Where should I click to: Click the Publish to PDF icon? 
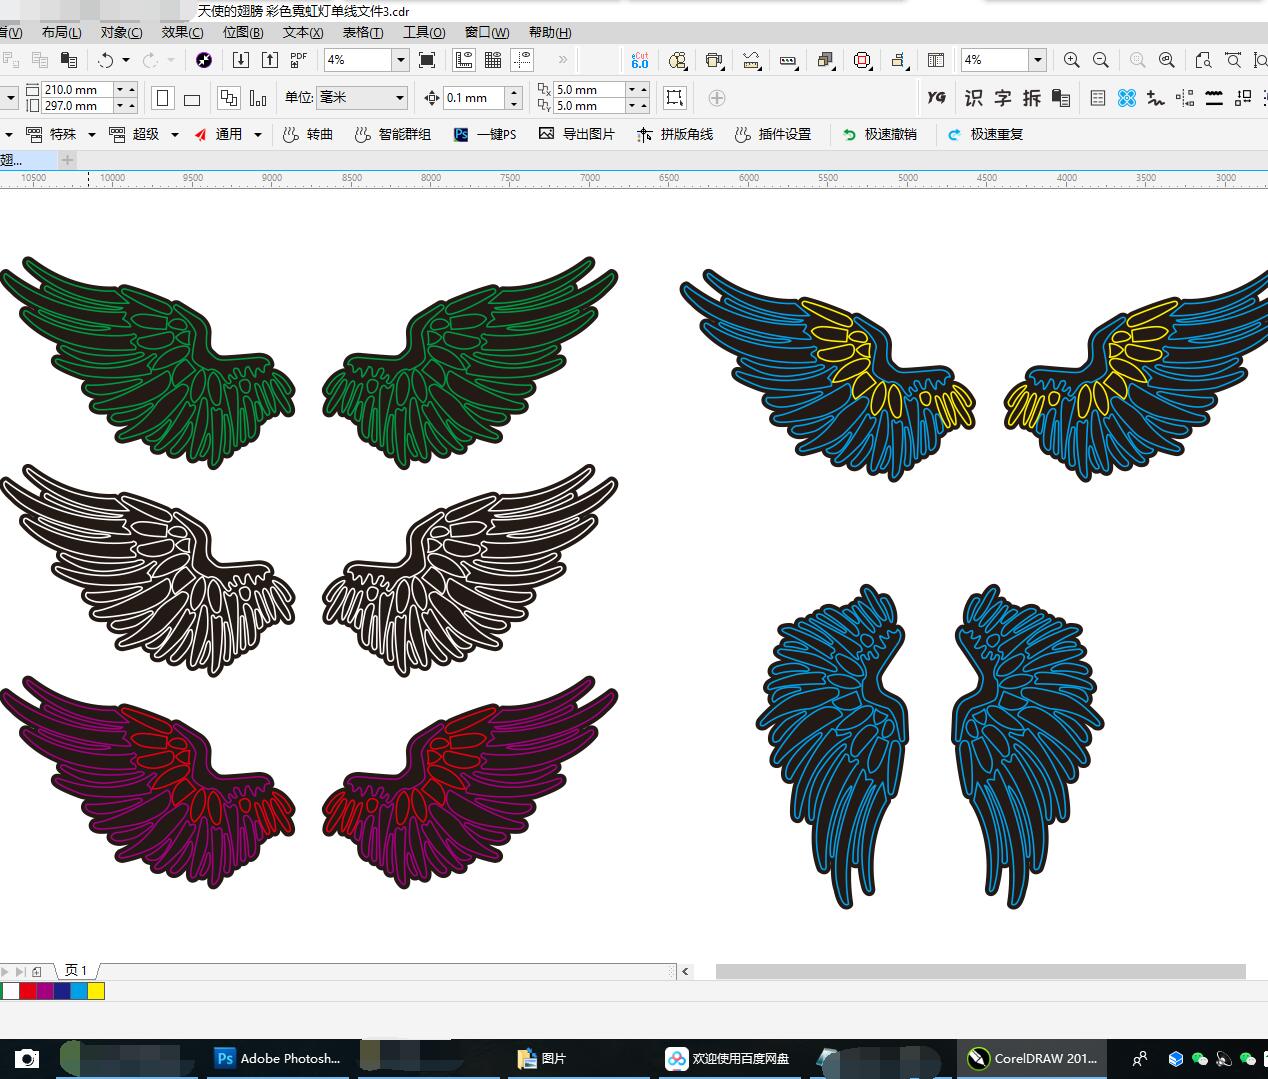click(299, 60)
